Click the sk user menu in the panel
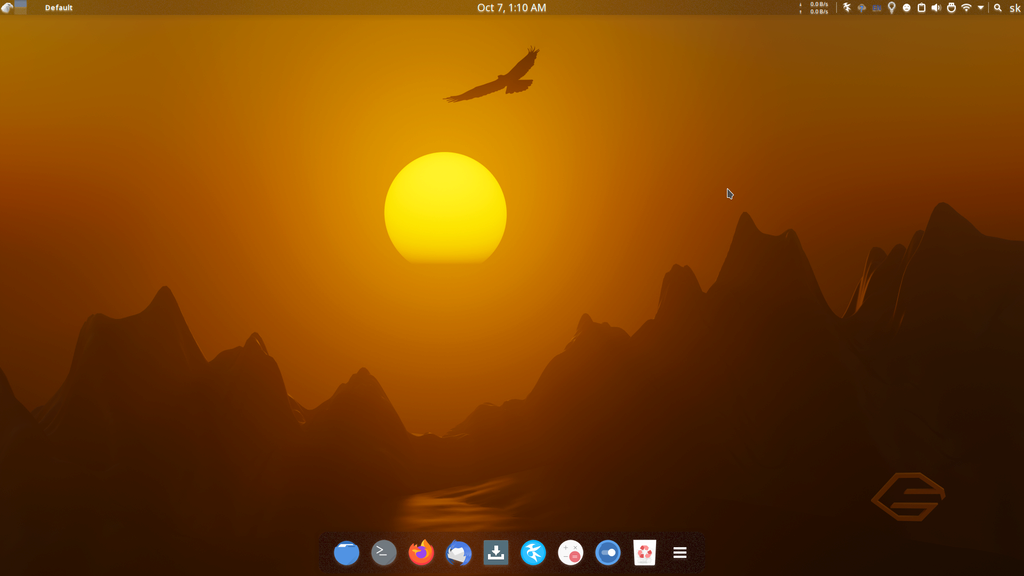Image resolution: width=1024 pixels, height=576 pixels. pos(1013,8)
